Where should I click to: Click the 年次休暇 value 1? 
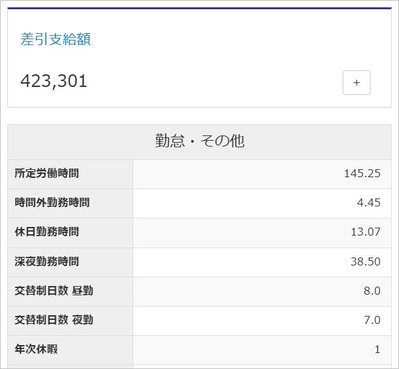(x=377, y=349)
